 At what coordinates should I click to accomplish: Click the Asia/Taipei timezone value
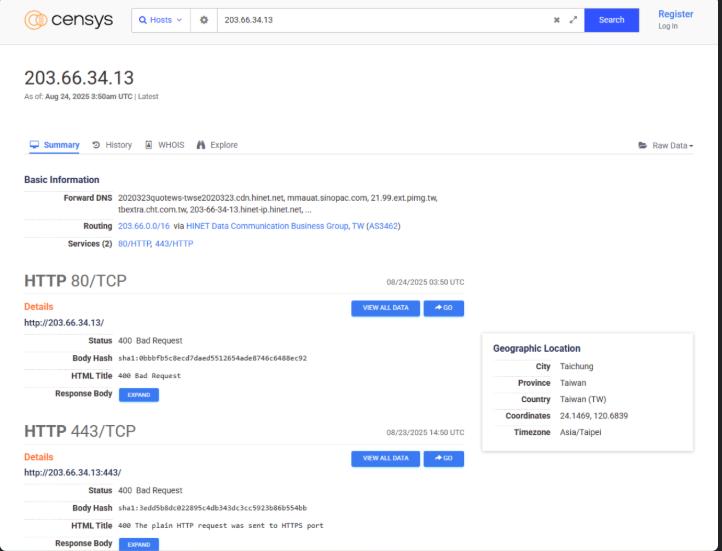(581, 432)
